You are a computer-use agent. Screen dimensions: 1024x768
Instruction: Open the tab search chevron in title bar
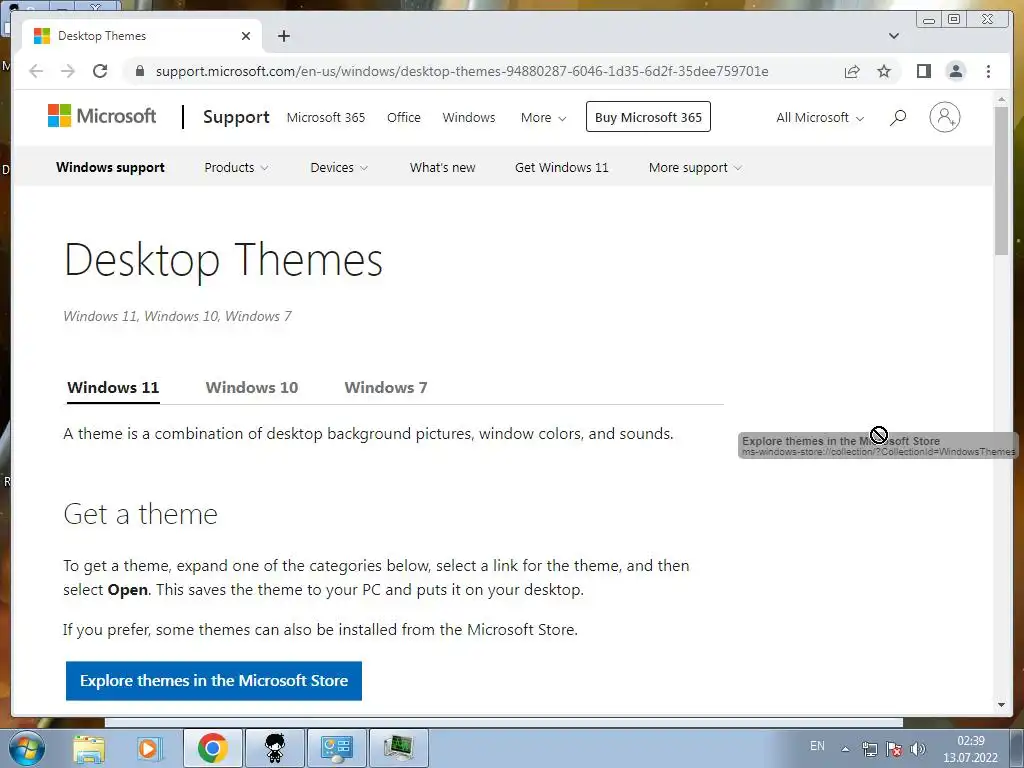click(894, 36)
